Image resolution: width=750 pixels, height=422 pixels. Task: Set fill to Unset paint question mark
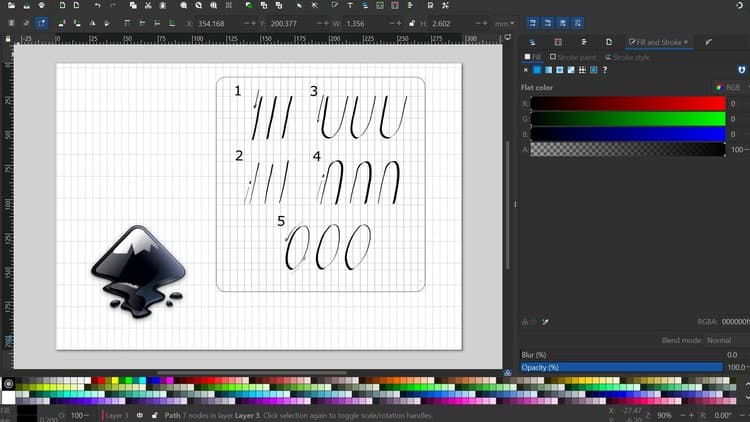click(605, 70)
